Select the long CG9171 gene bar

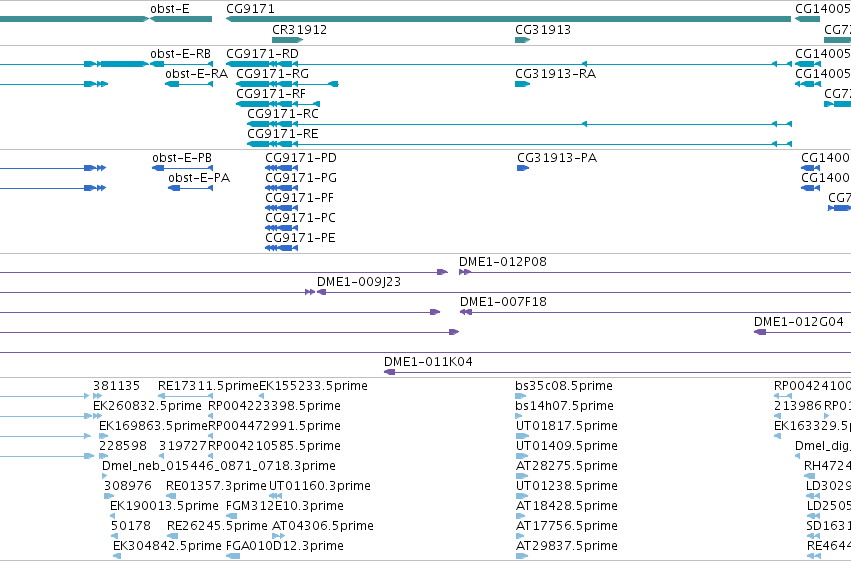(509, 19)
